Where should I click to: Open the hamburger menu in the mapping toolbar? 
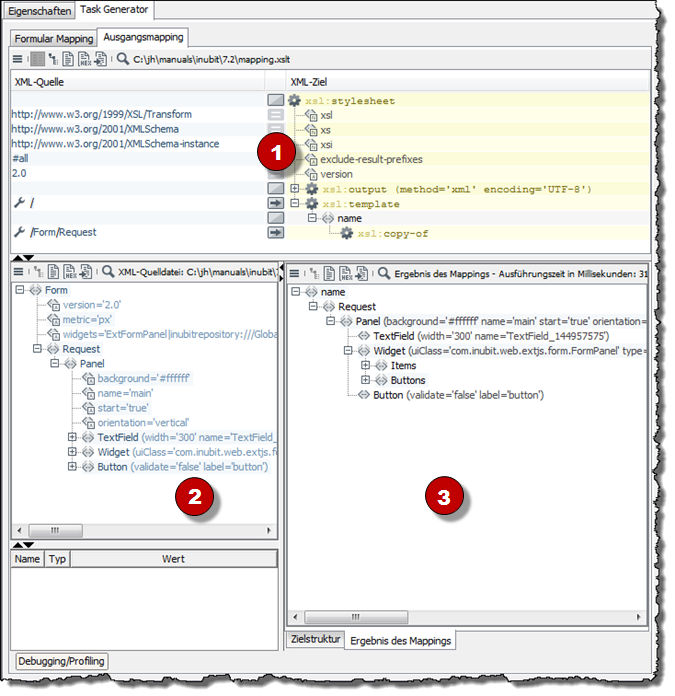click(17, 59)
